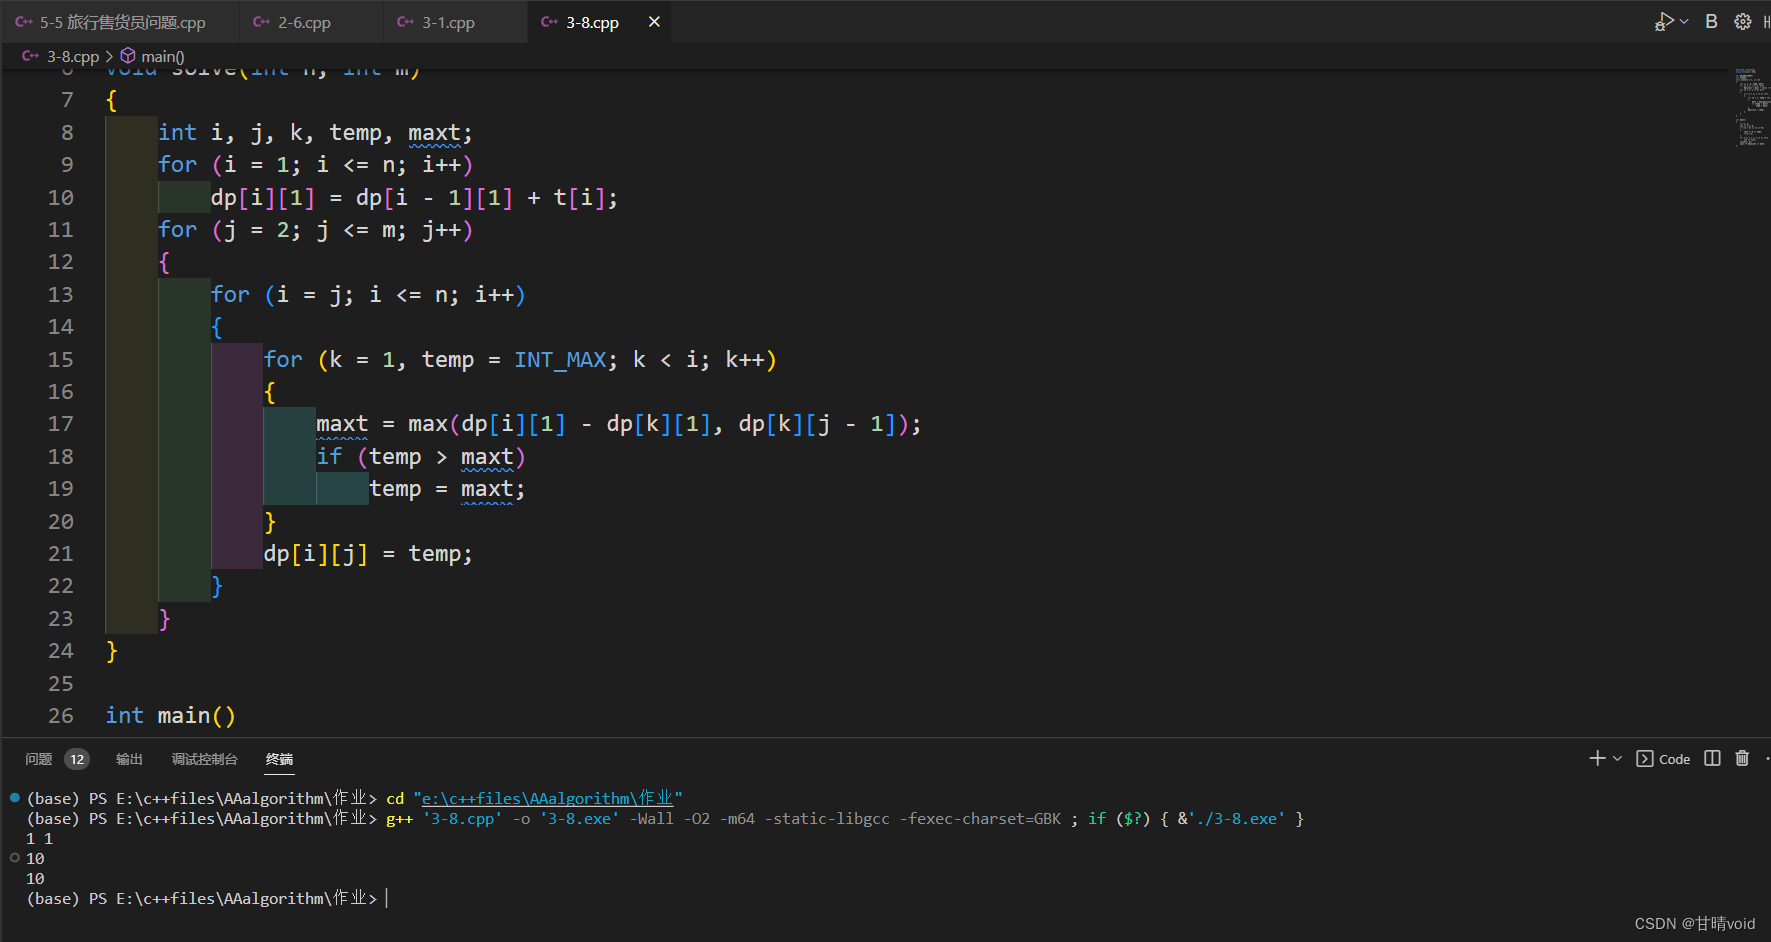Click dp[i][1] assignment on line 10
Image resolution: width=1771 pixels, height=942 pixels.
pos(414,198)
